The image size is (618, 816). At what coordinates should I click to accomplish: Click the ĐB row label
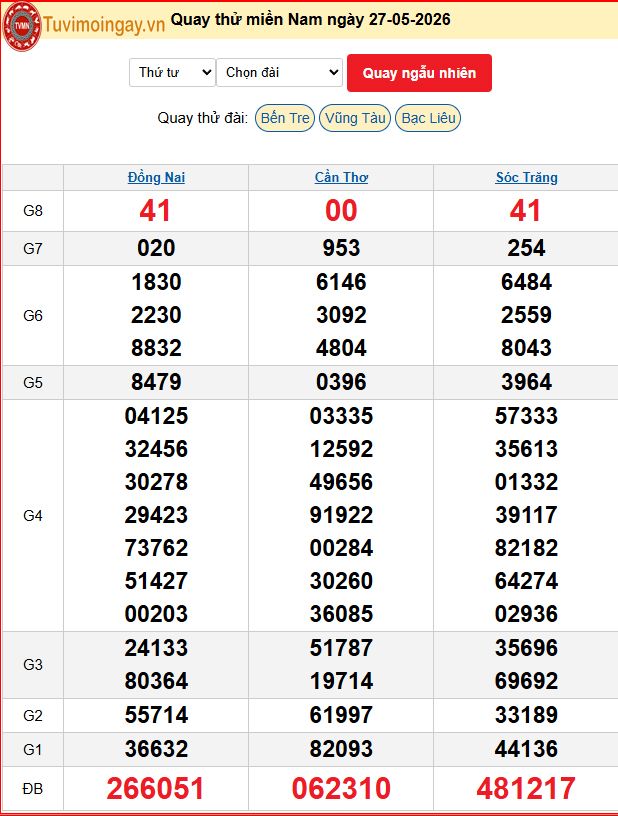coord(33,789)
